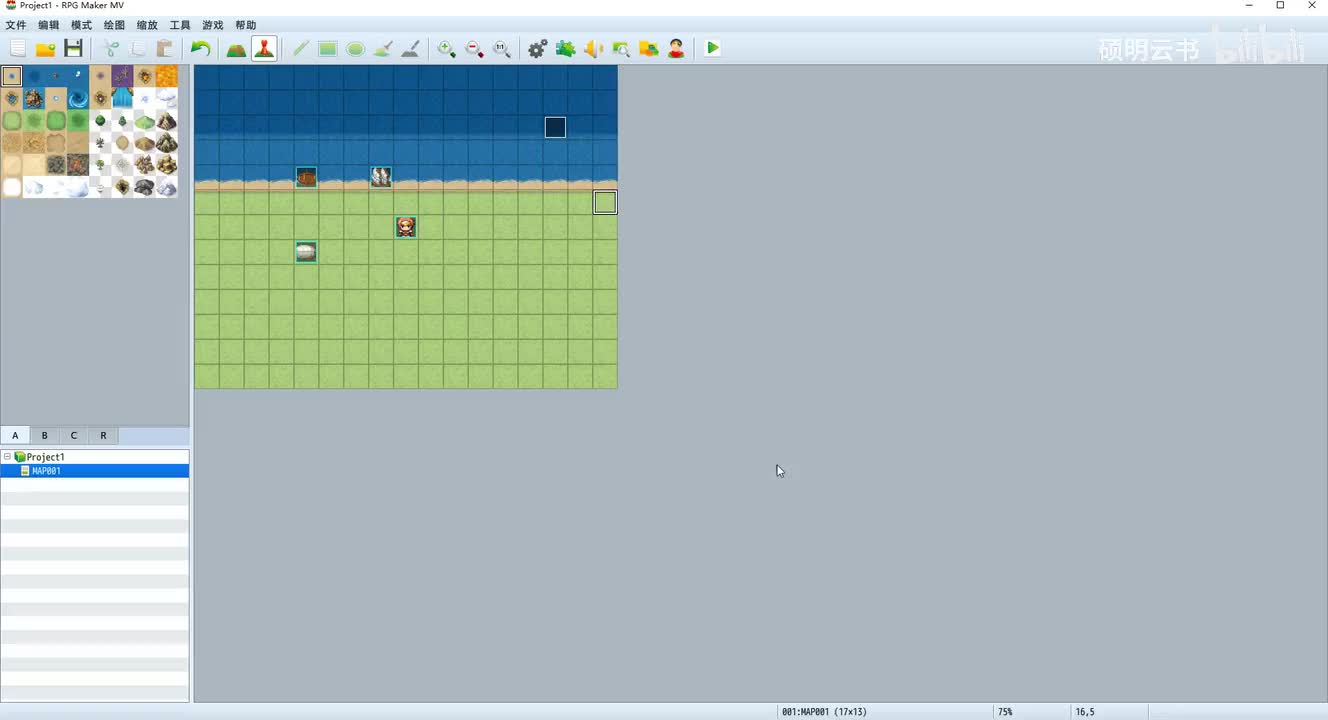Open the 工具 menu
The width and height of the screenshot is (1328, 720).
[180, 25]
